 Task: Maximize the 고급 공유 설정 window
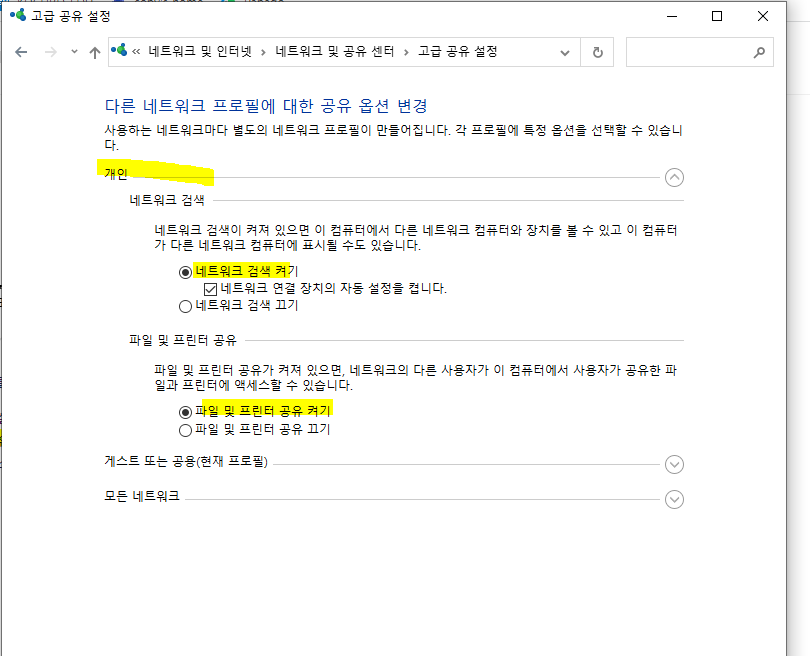pos(717,17)
